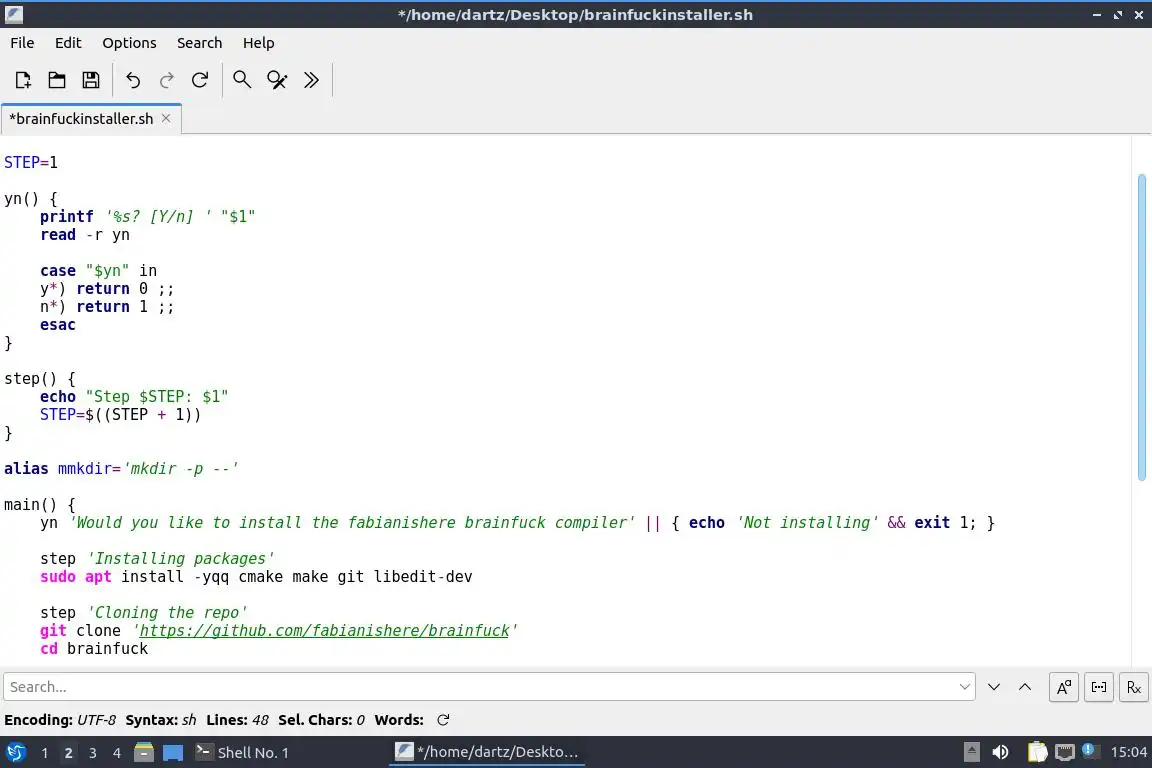Viewport: 1152px width, 768px height.
Task: Toggle match whole word search option
Action: coord(1098,687)
